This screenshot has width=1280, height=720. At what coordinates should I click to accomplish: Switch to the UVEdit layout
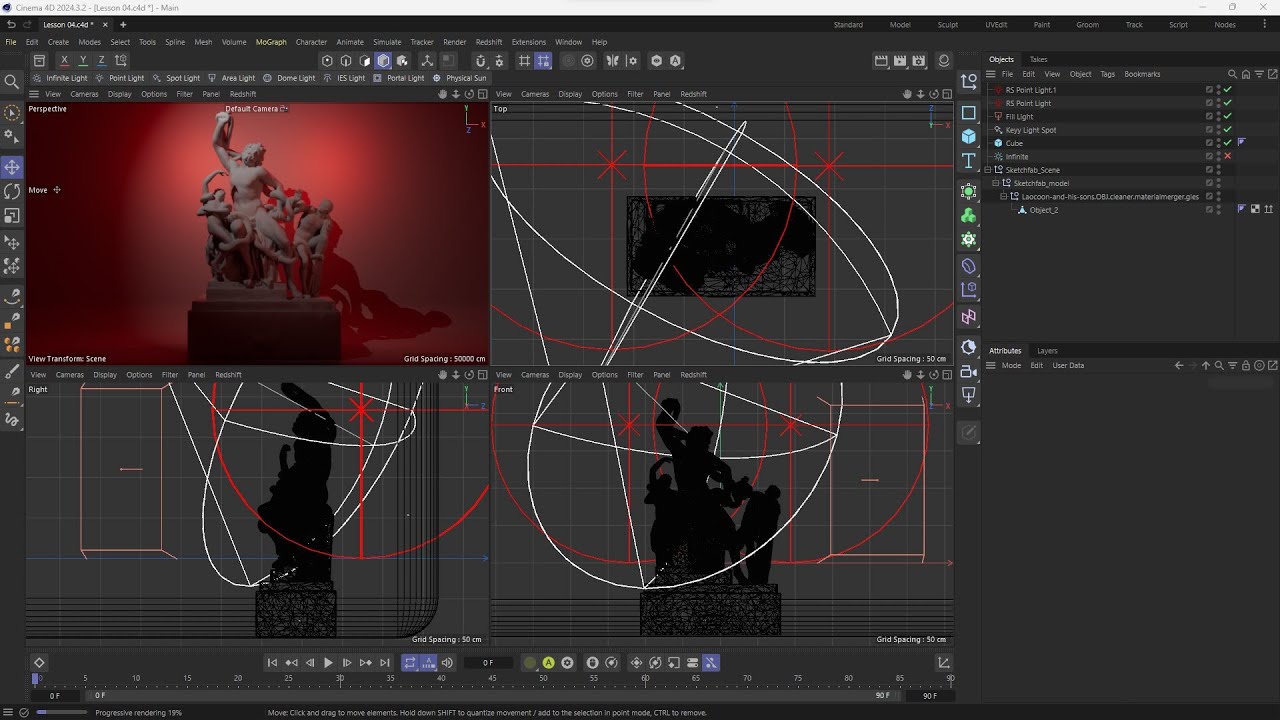(996, 24)
